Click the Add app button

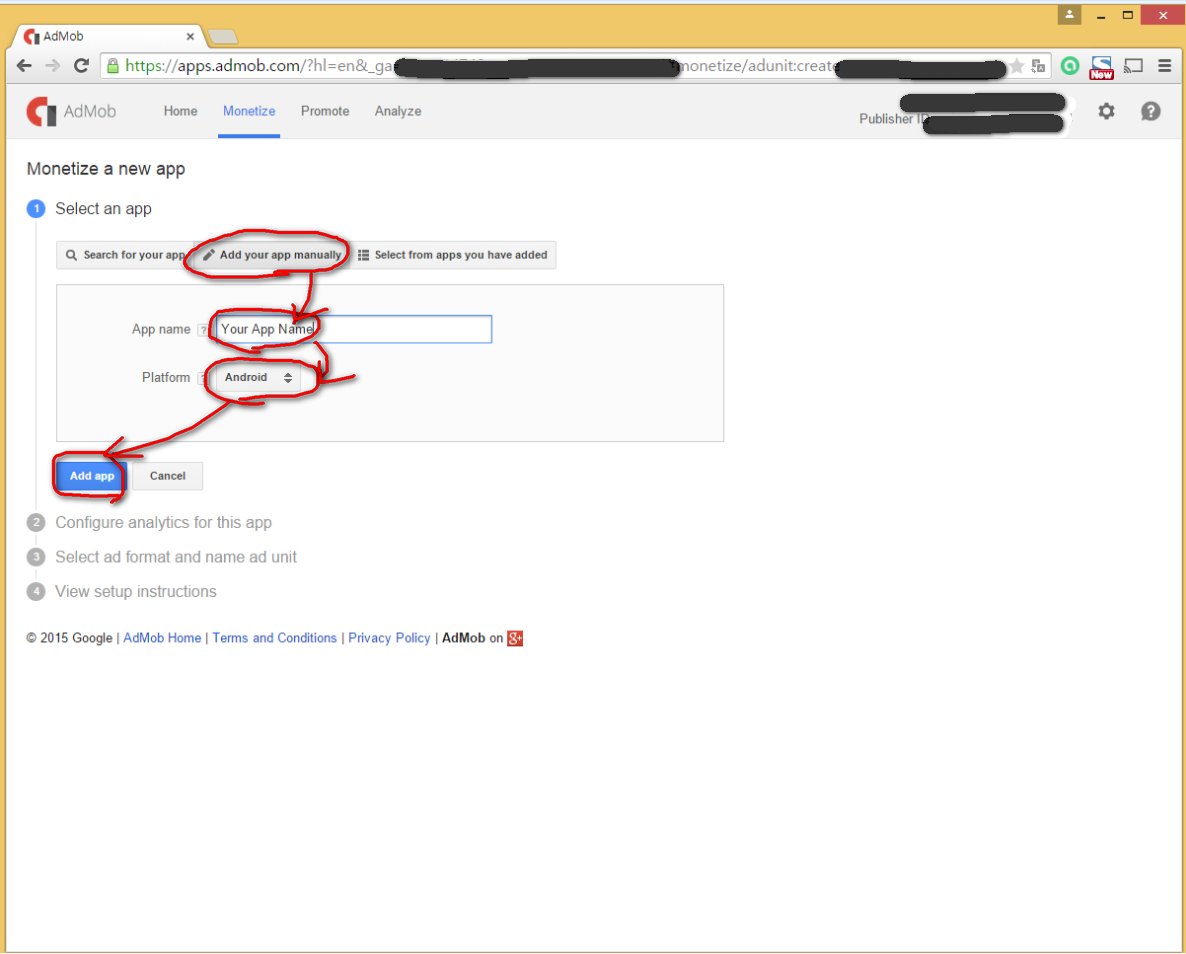92,476
